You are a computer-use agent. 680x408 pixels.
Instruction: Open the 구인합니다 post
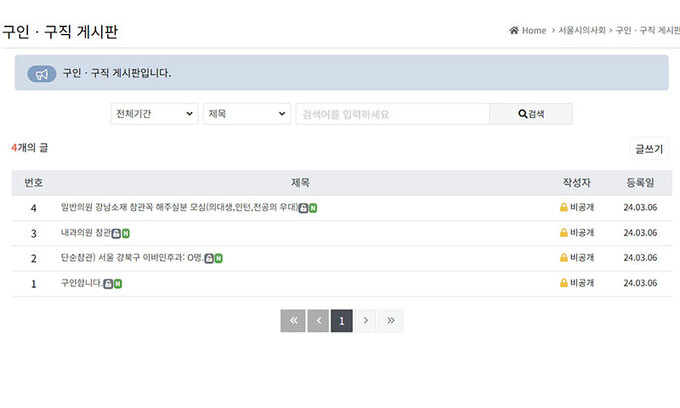81,284
